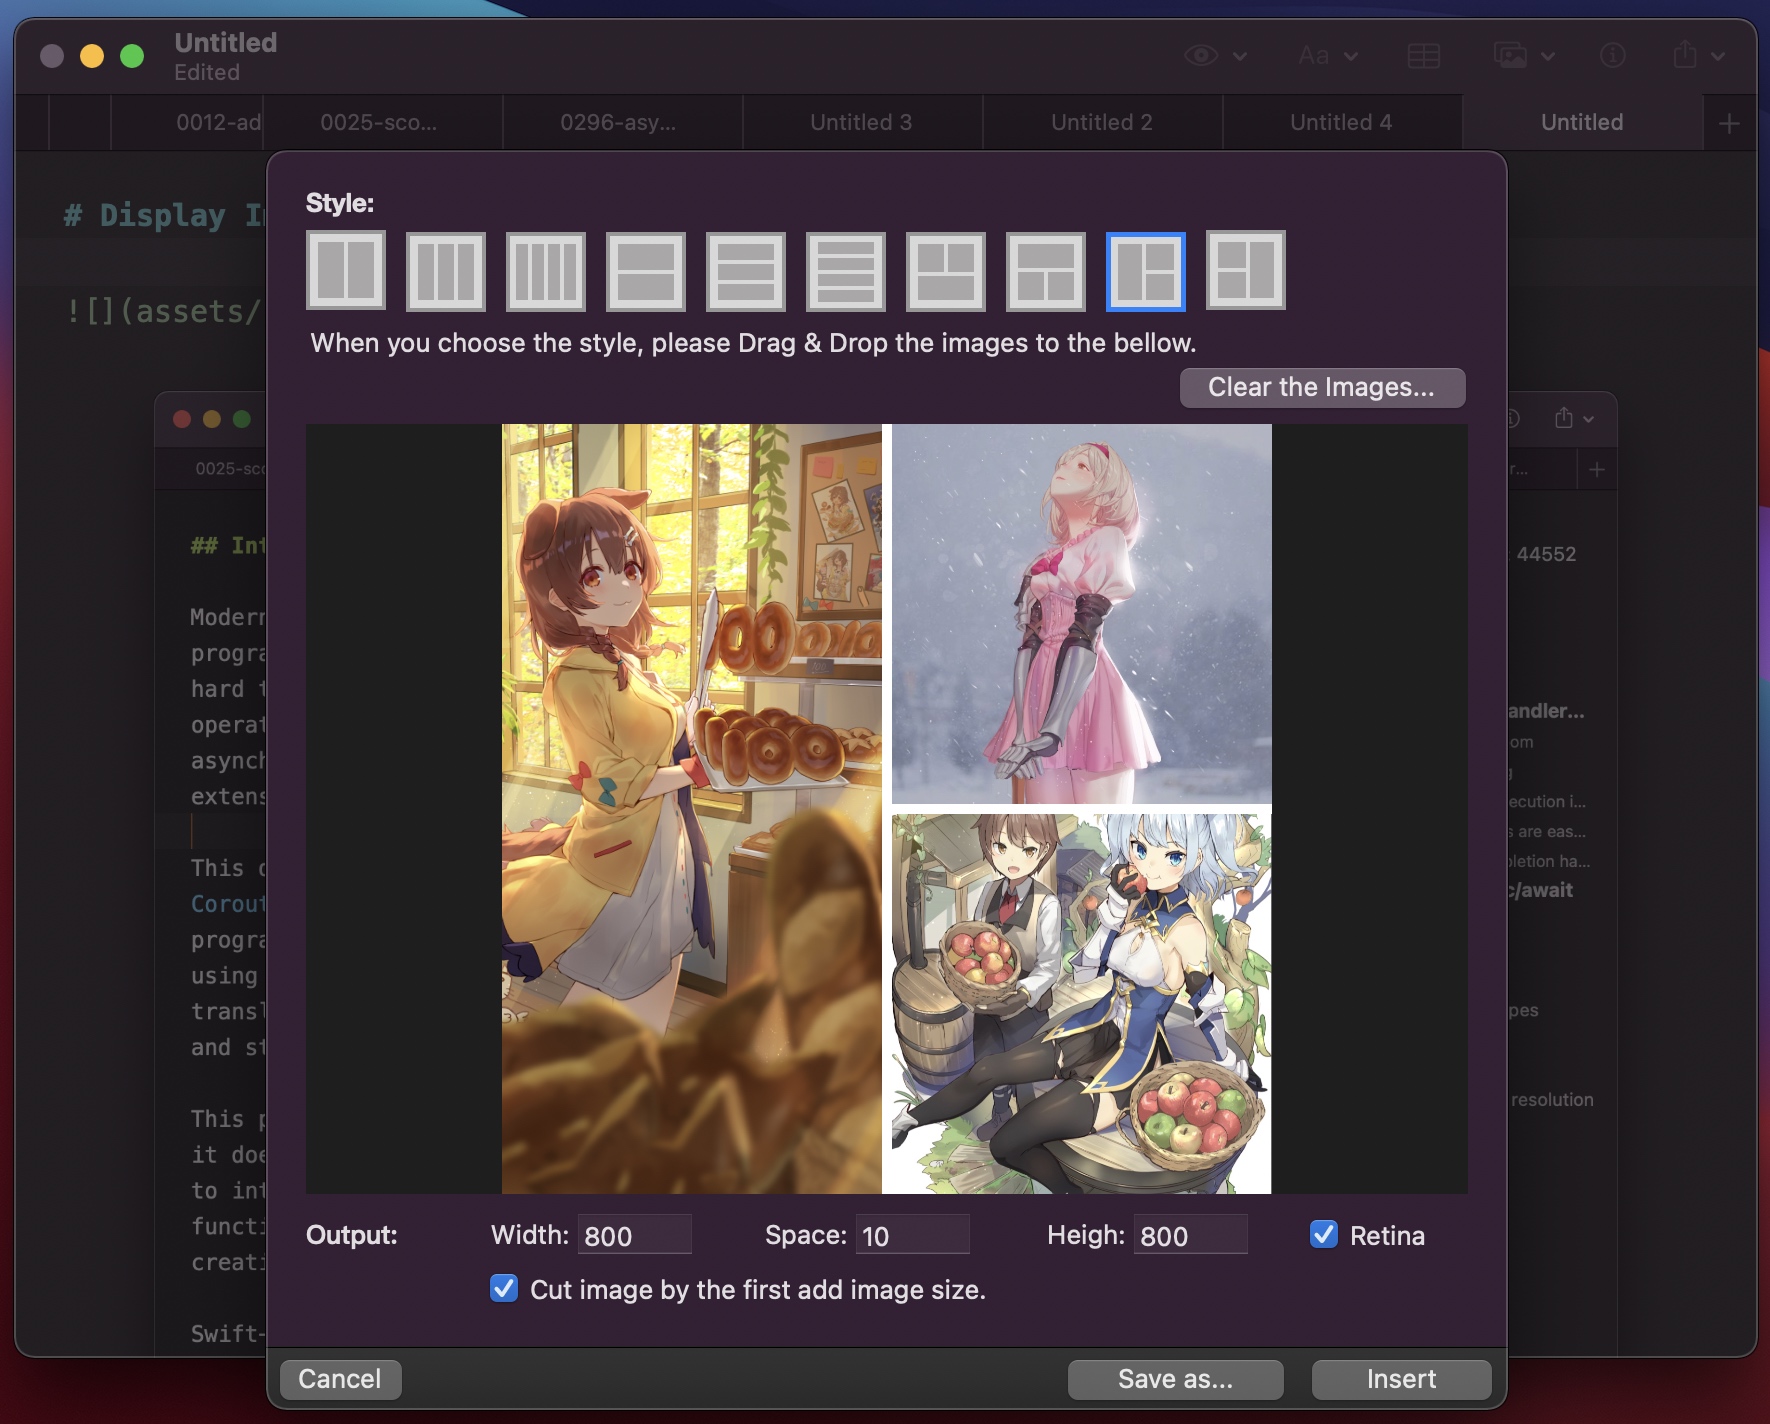Click the table insert icon in toolbar
1770x1424 pixels.
[1424, 55]
